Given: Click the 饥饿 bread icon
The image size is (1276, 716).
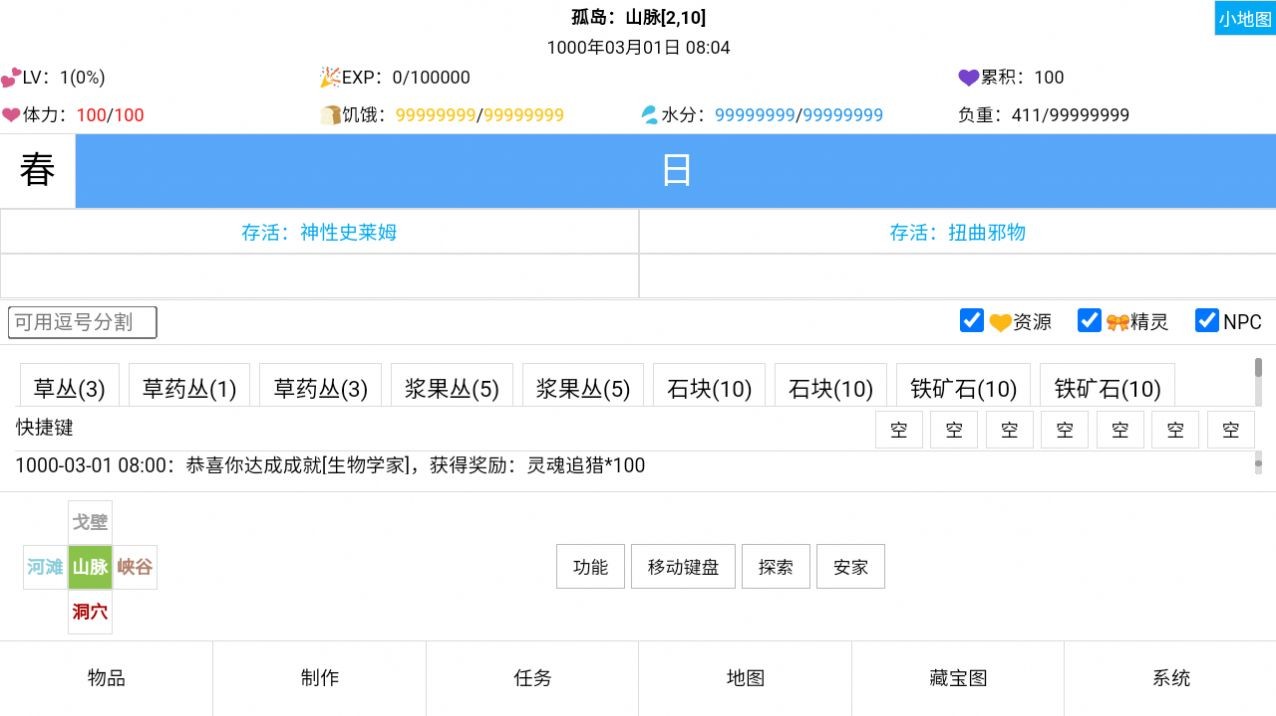Looking at the screenshot, I should tap(330, 115).
